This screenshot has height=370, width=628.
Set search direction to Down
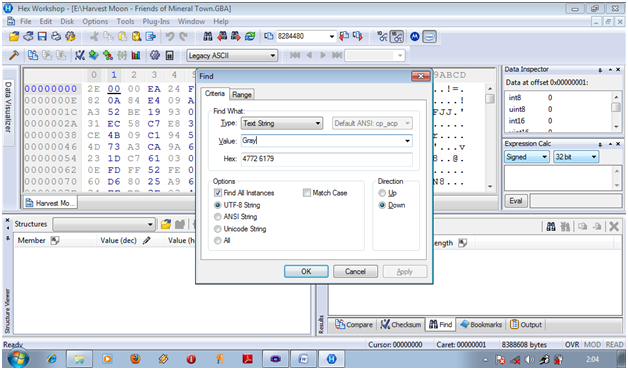tap(382, 205)
